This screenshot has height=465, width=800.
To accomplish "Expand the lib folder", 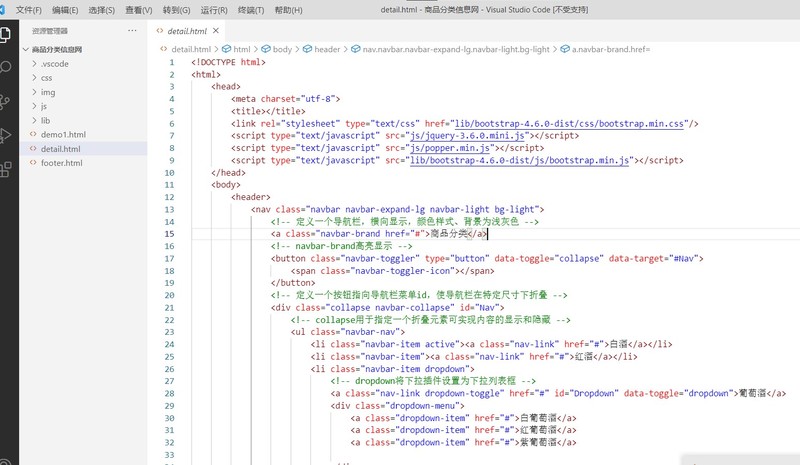I will pyautogui.click(x=34, y=120).
